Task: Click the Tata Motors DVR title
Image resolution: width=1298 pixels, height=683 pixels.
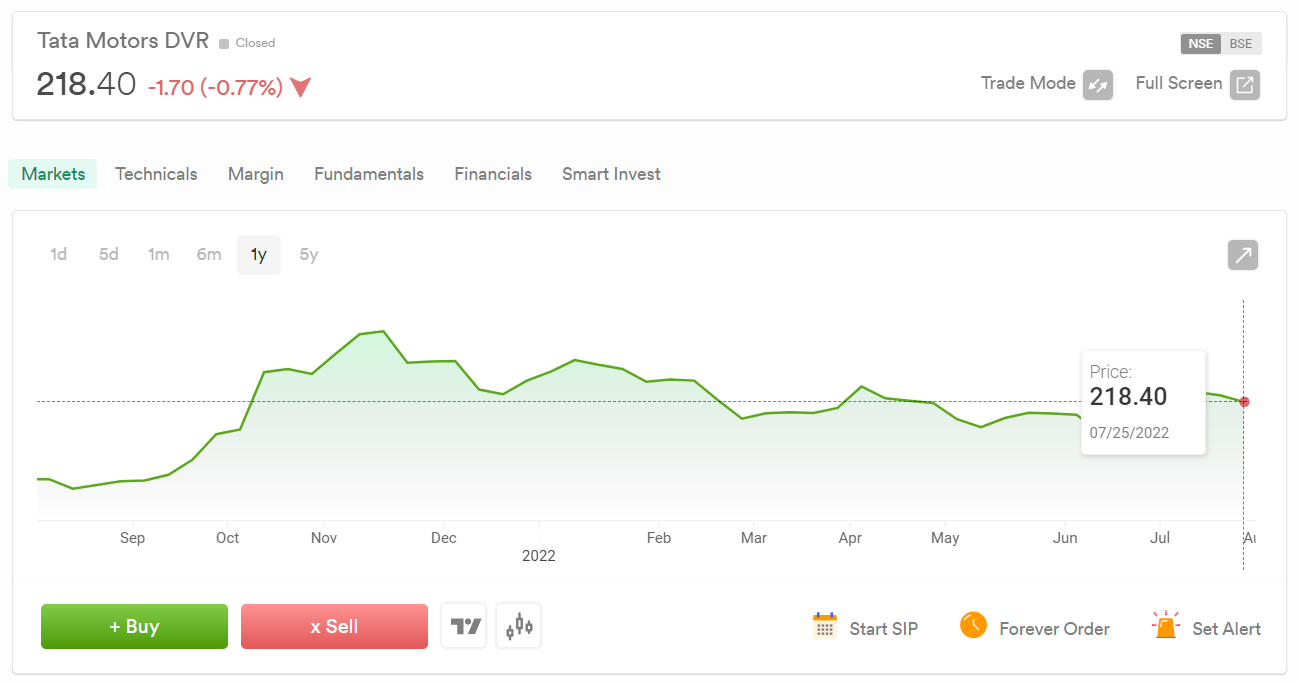Action: pos(123,41)
